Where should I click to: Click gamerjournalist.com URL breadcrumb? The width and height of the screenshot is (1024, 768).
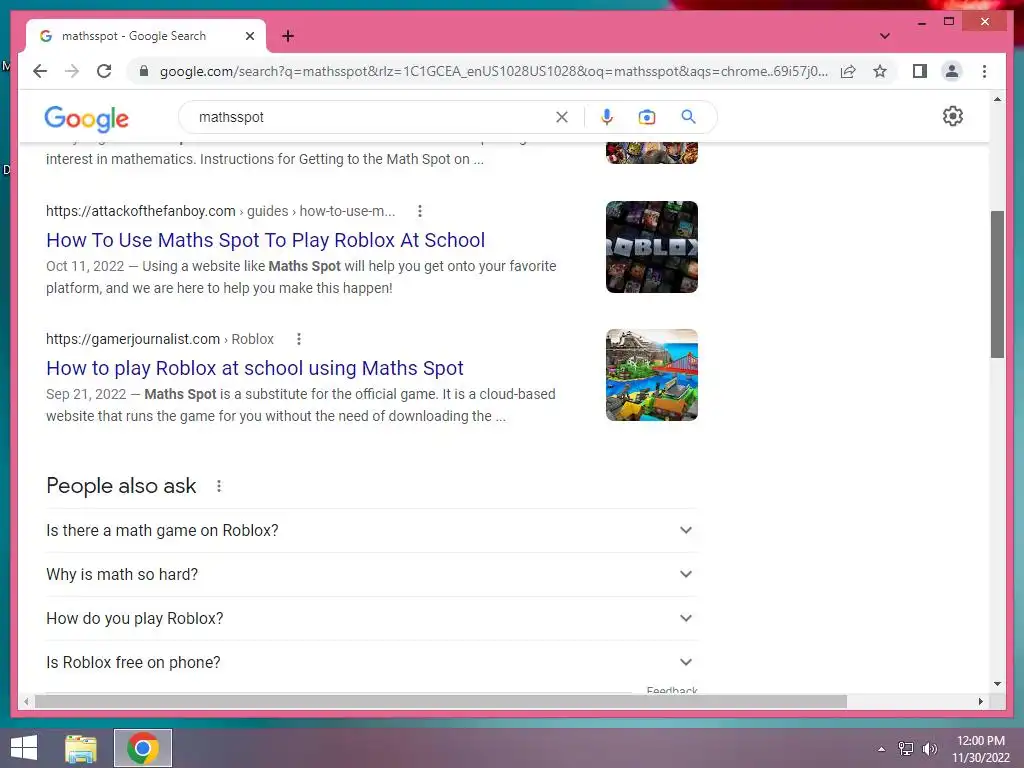click(x=159, y=339)
